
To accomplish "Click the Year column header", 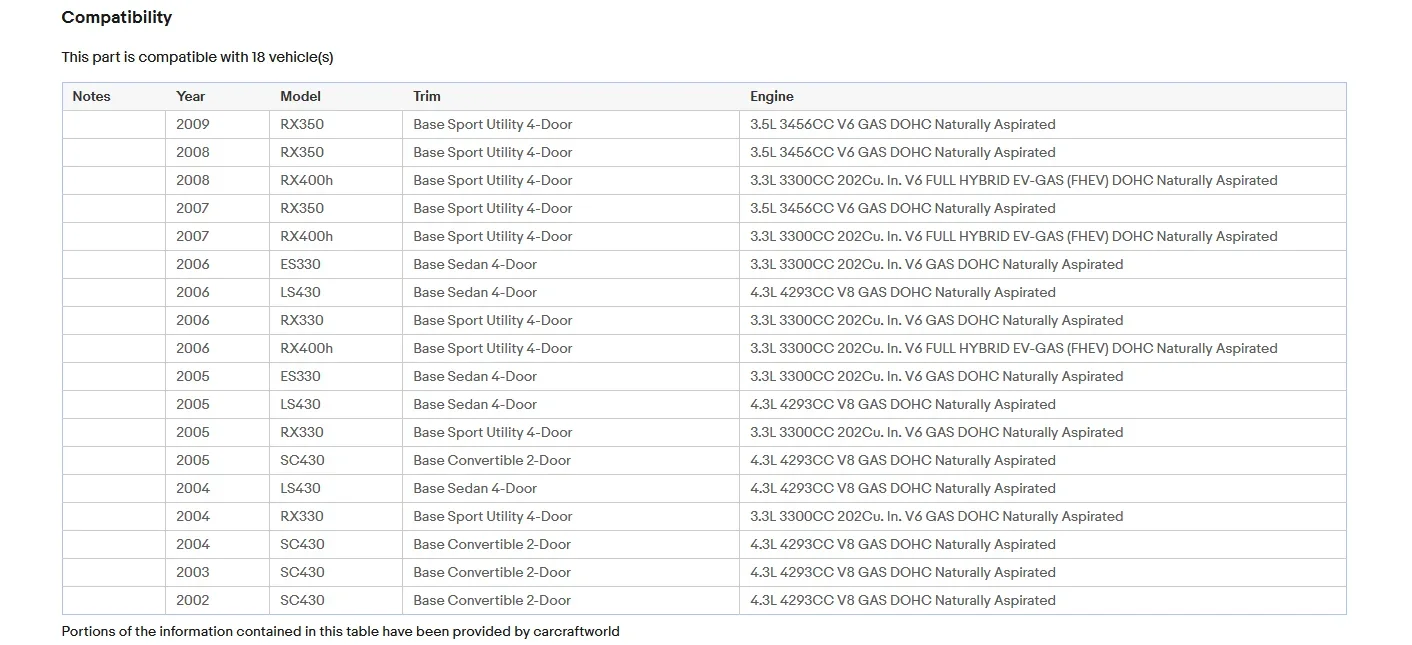I will [217, 97].
